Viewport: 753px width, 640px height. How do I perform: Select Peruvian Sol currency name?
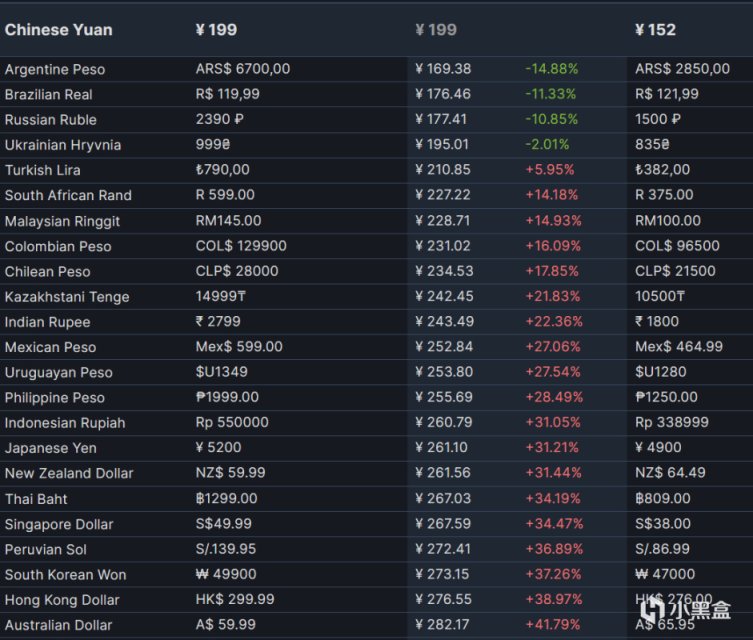(46, 550)
